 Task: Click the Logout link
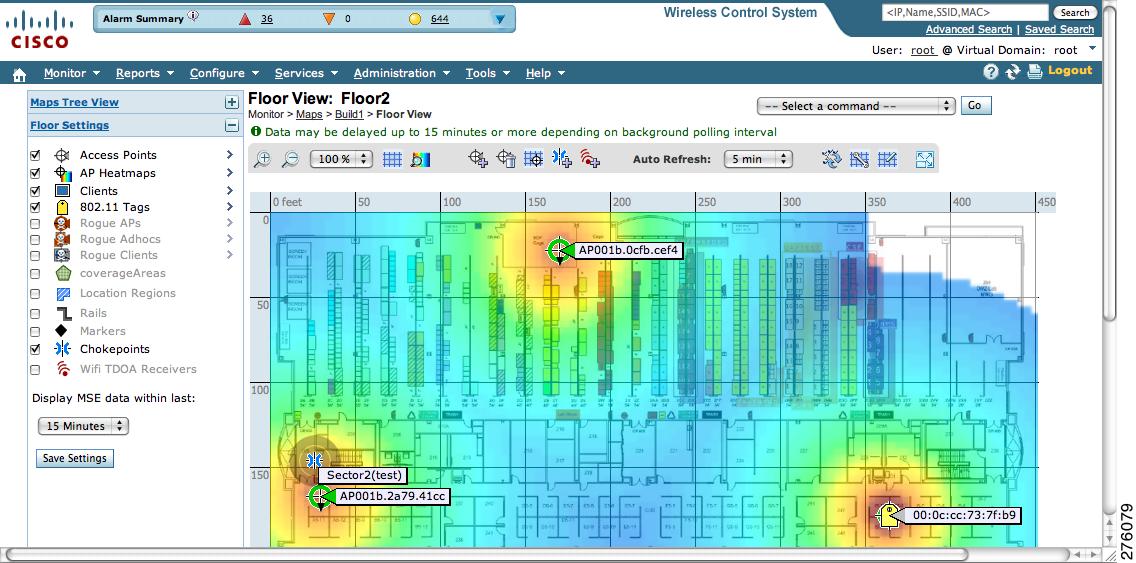pos(1070,70)
